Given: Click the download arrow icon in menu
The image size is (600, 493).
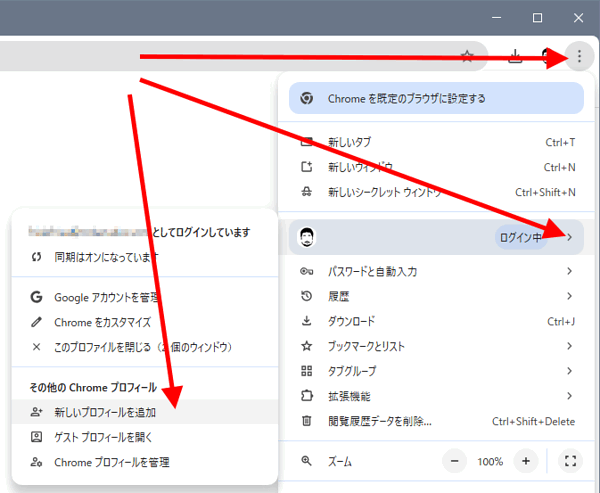Looking at the screenshot, I should click(307, 321).
